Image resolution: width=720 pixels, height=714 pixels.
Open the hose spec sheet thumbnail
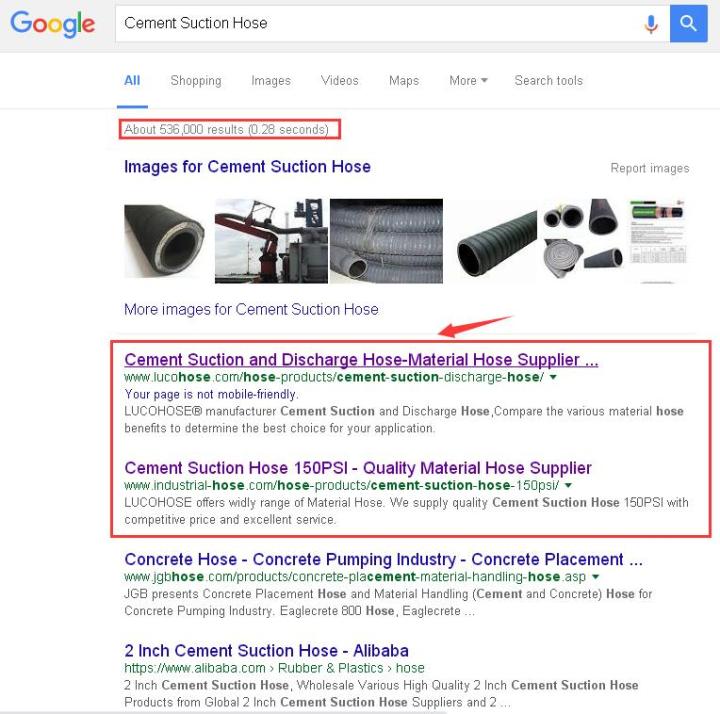(658, 241)
